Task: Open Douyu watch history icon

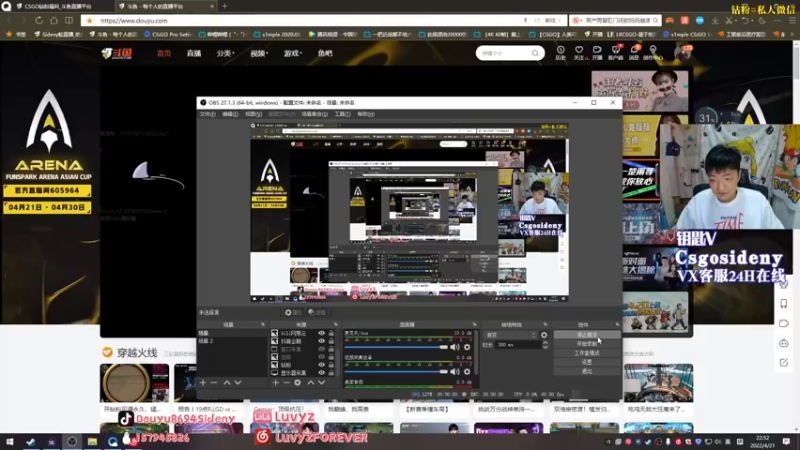Action: (561, 52)
